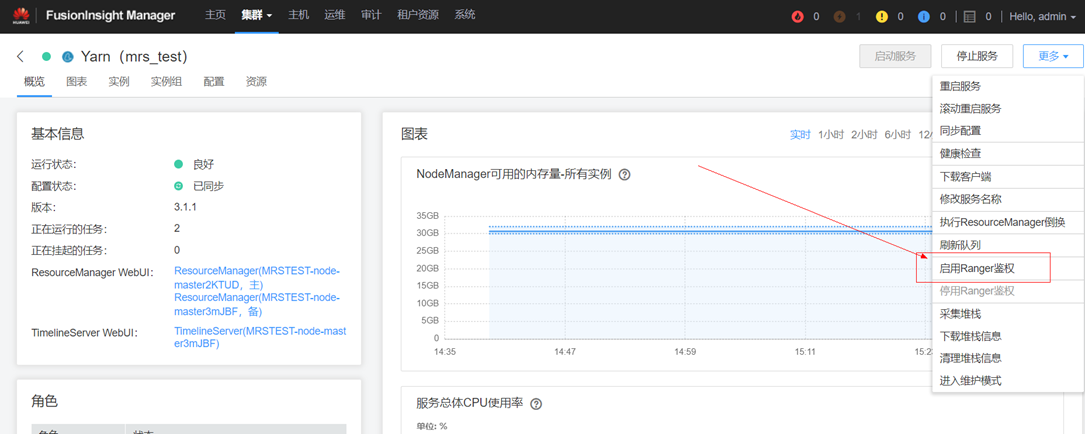1085x434 pixels.
Task: Click the synced configuration status icon
Action: pyautogui.click(x=179, y=186)
